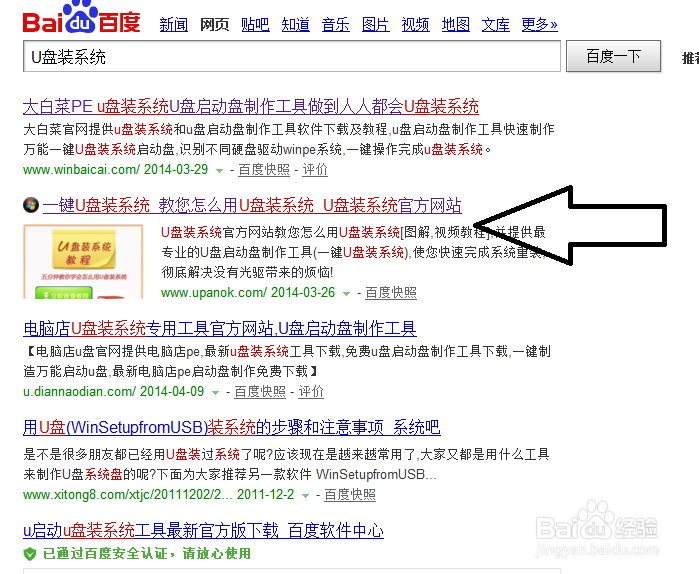
Task: Open the 大白菜PE u盘装系统 result title
Action: 251,107
